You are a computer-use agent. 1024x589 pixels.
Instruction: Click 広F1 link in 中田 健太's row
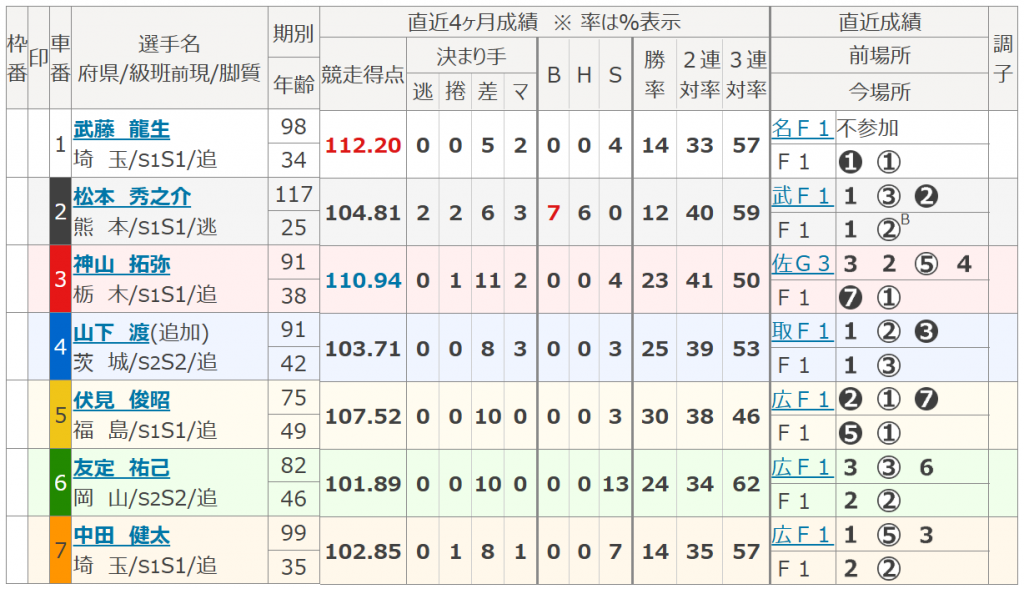pyautogui.click(x=801, y=535)
